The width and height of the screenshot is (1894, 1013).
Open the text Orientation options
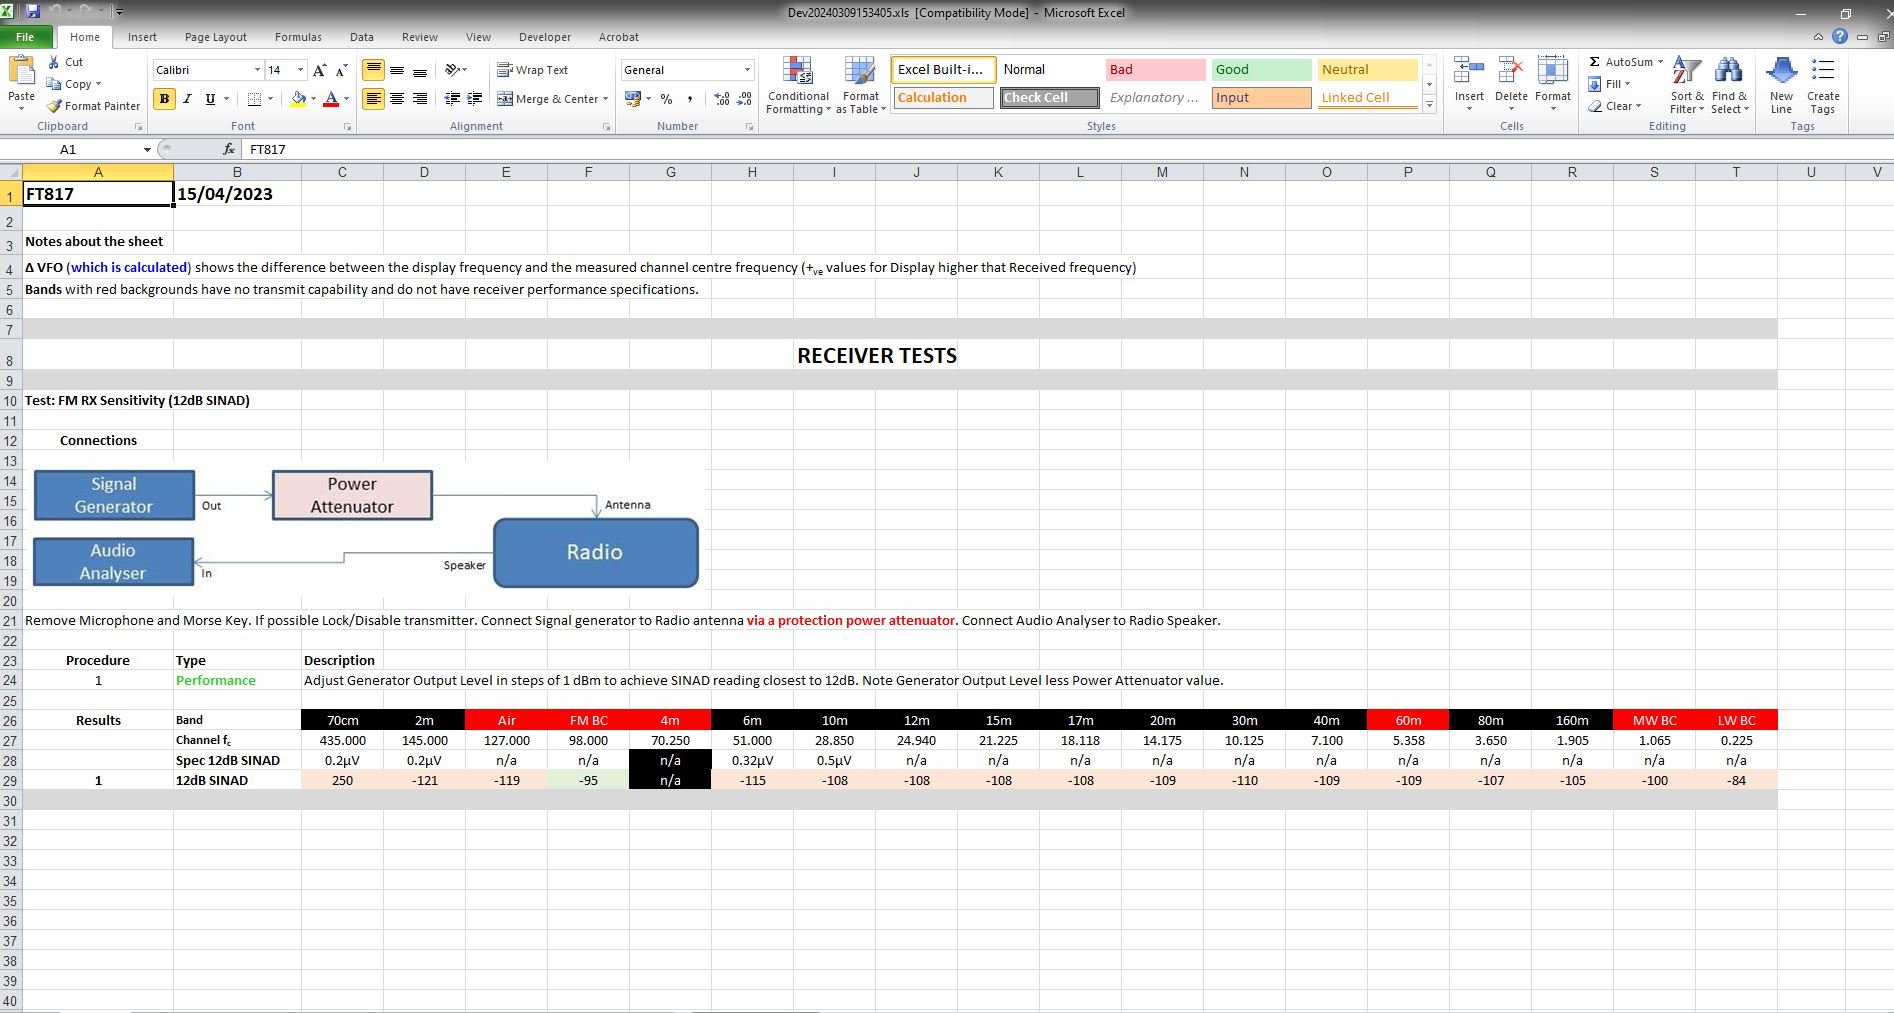pos(456,70)
